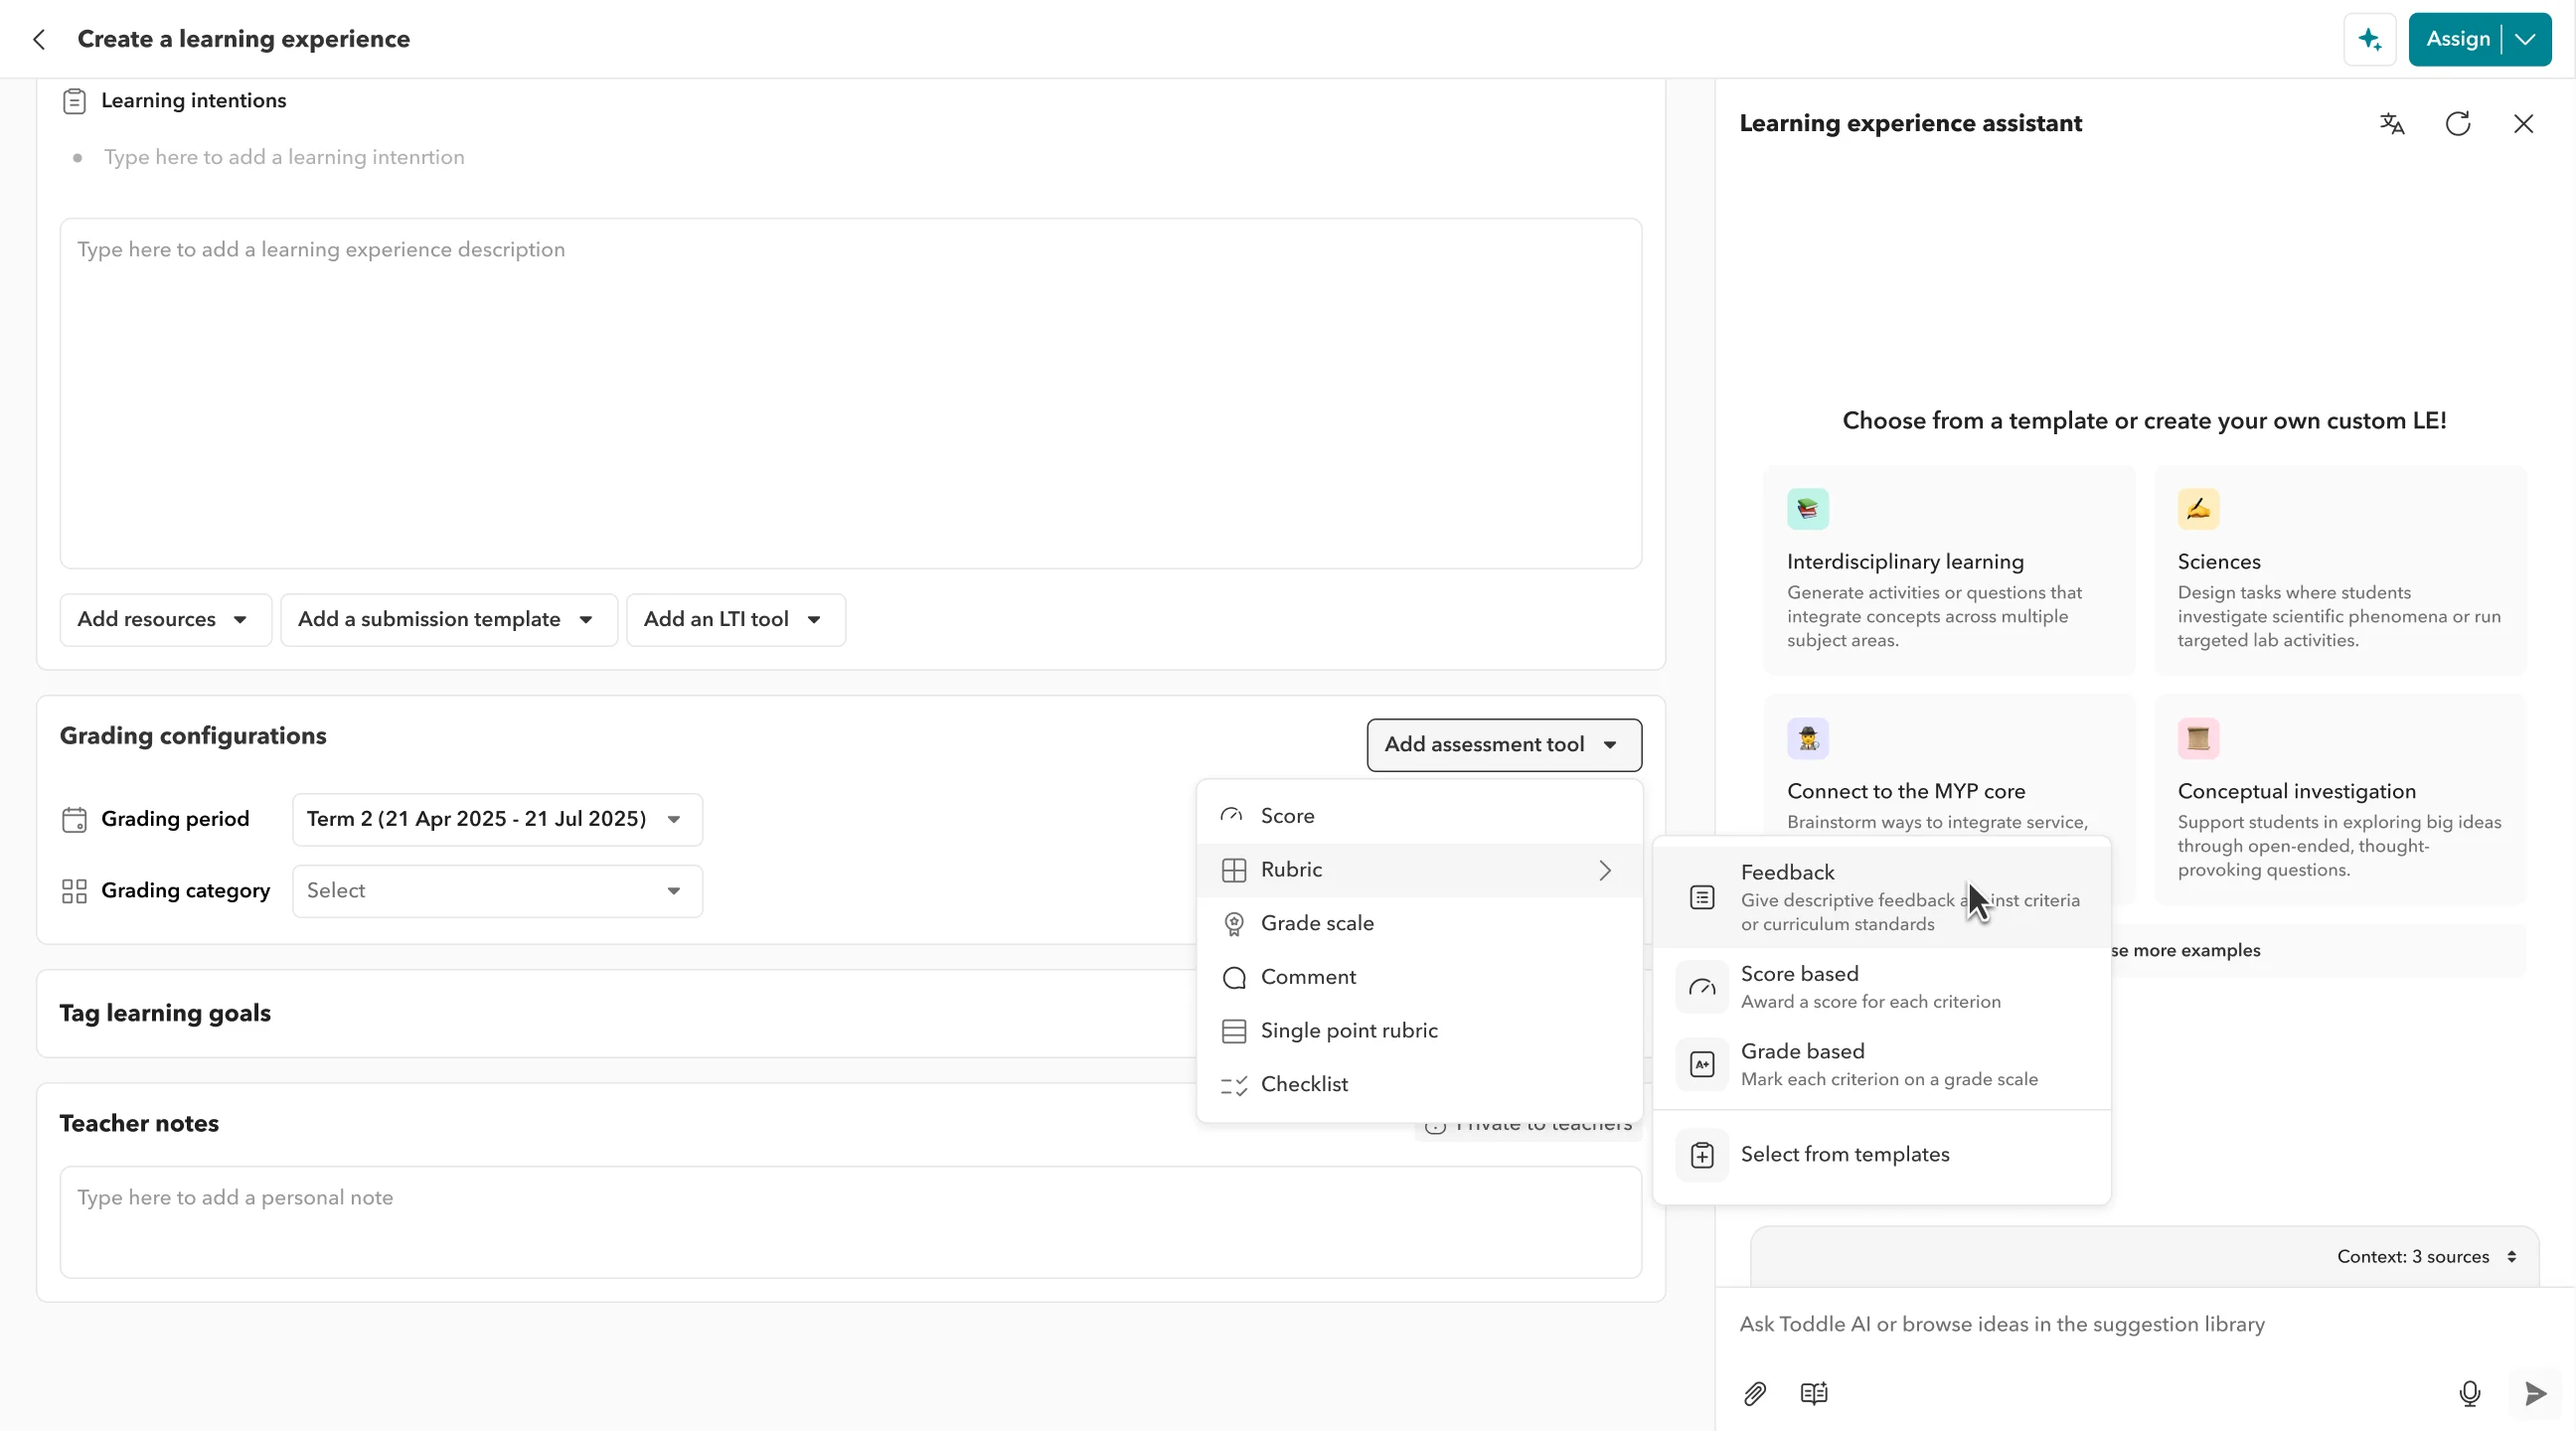Choose Grade scale from the menu

1419,924
